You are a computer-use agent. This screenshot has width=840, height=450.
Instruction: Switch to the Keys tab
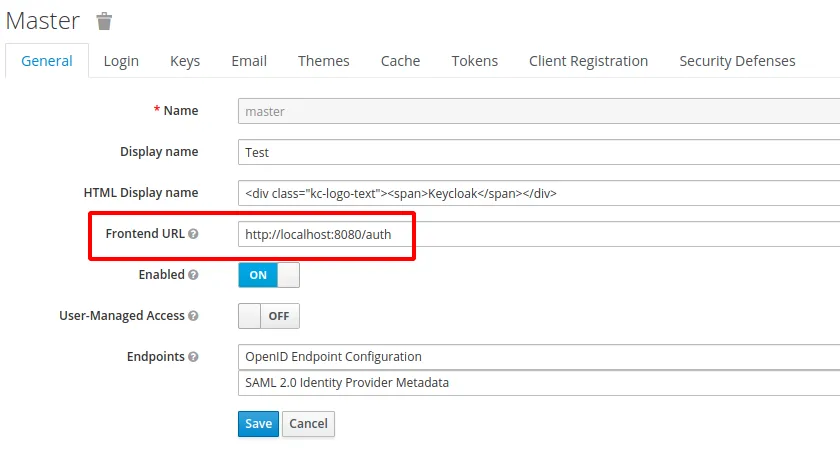coord(185,61)
